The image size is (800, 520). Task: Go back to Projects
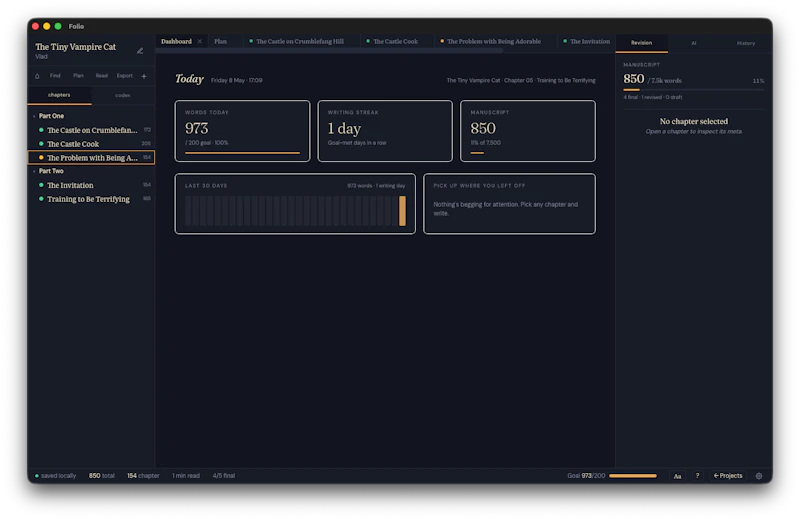[728, 476]
